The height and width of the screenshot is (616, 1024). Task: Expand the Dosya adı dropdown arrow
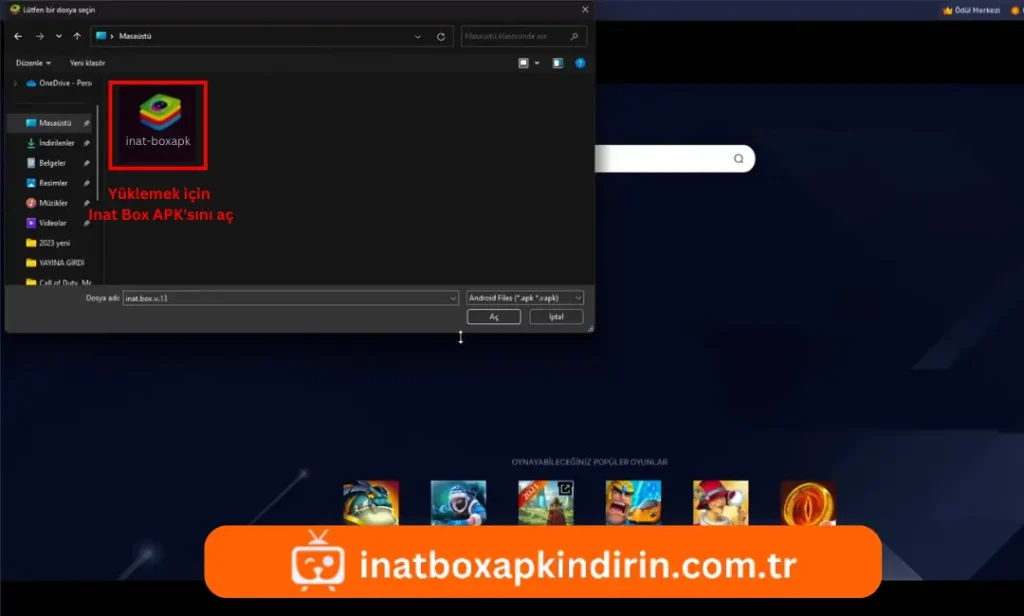click(453, 298)
